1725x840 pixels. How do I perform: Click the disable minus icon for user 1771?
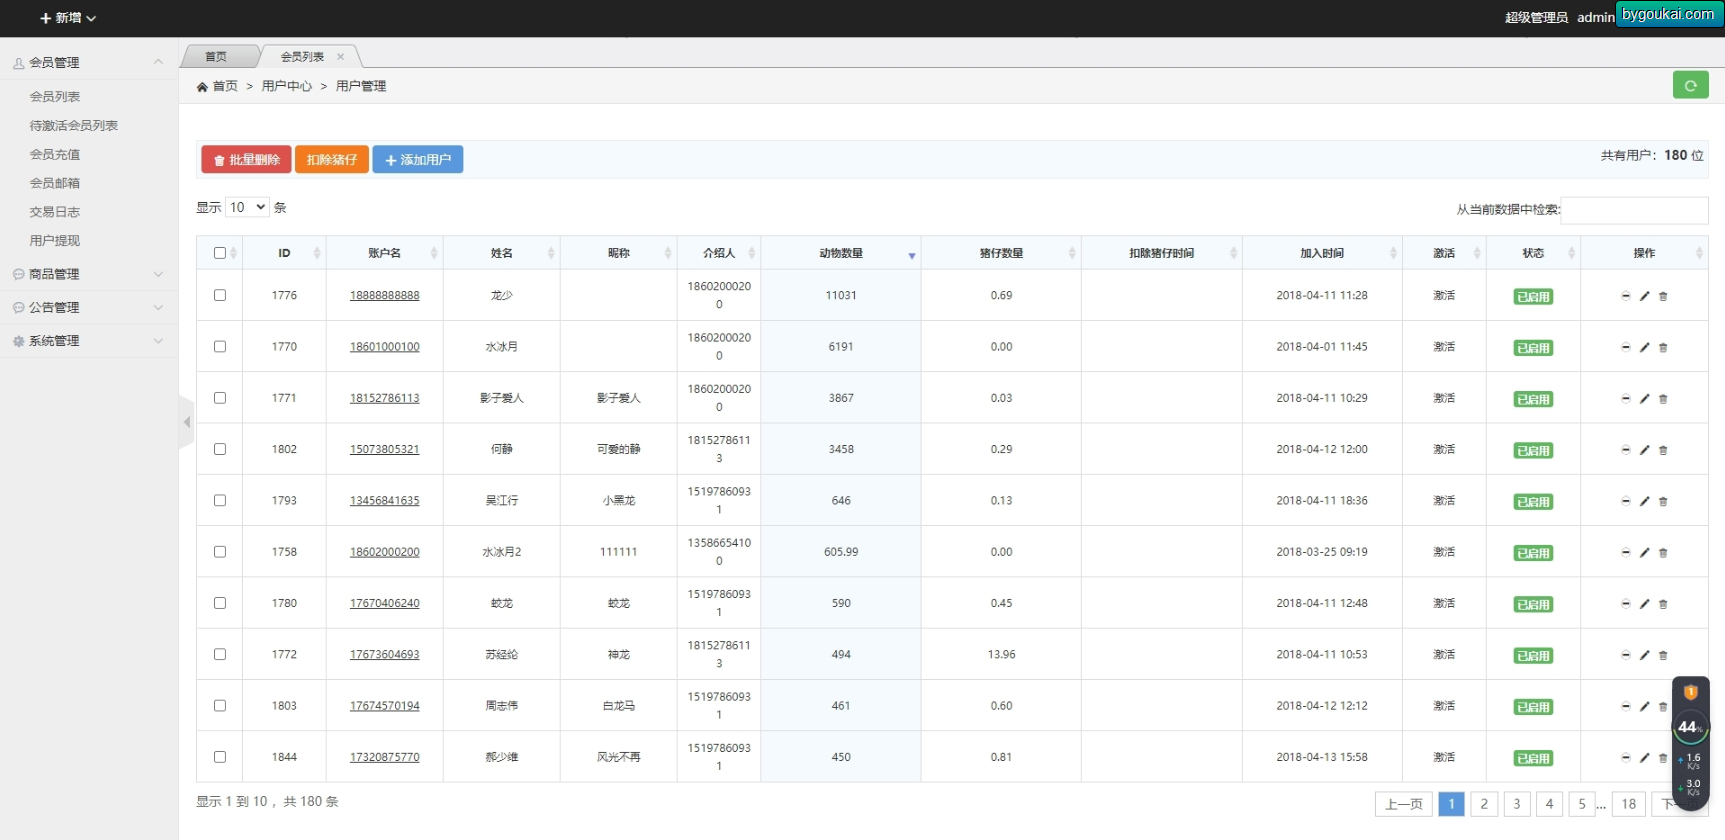(1626, 398)
